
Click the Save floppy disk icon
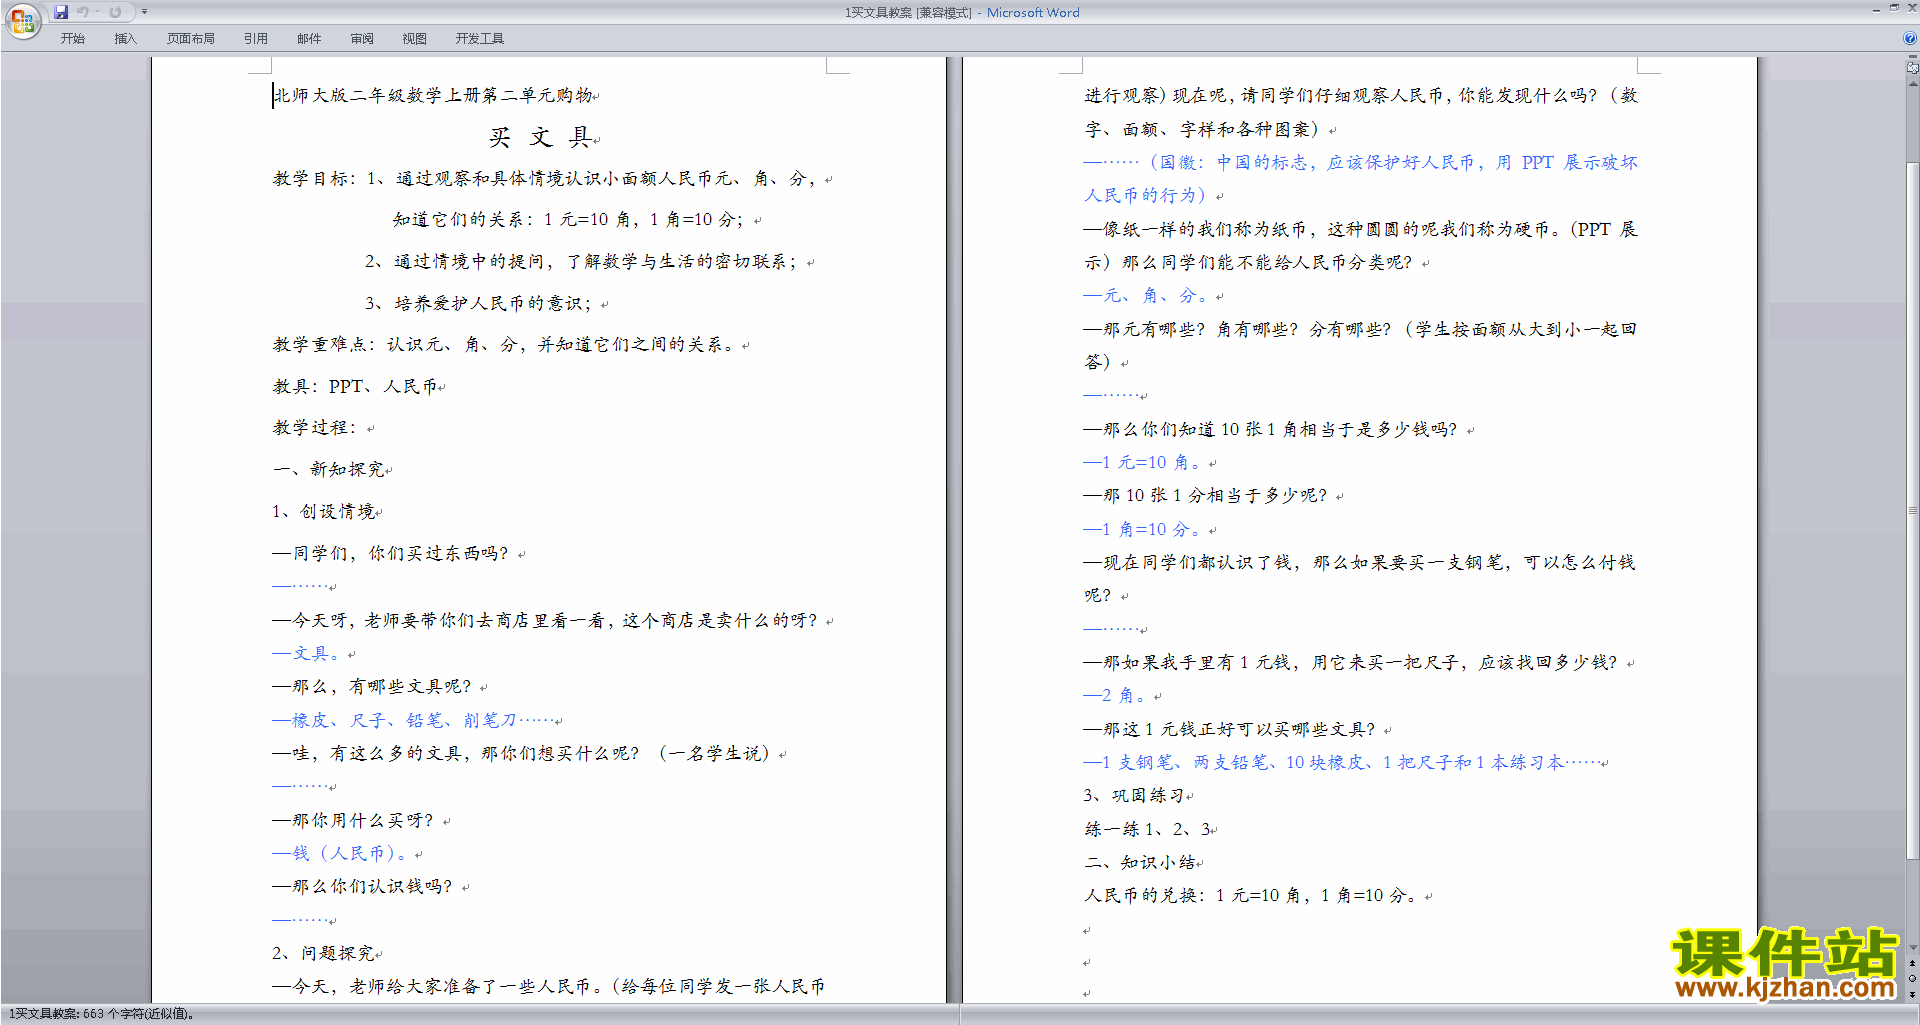(x=61, y=12)
